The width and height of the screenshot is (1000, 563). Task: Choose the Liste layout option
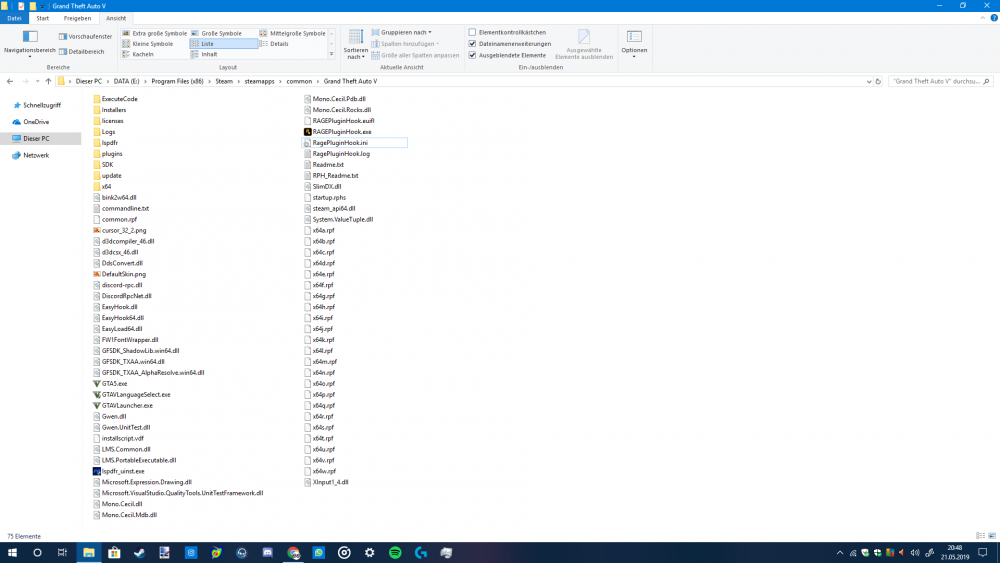[x=223, y=44]
